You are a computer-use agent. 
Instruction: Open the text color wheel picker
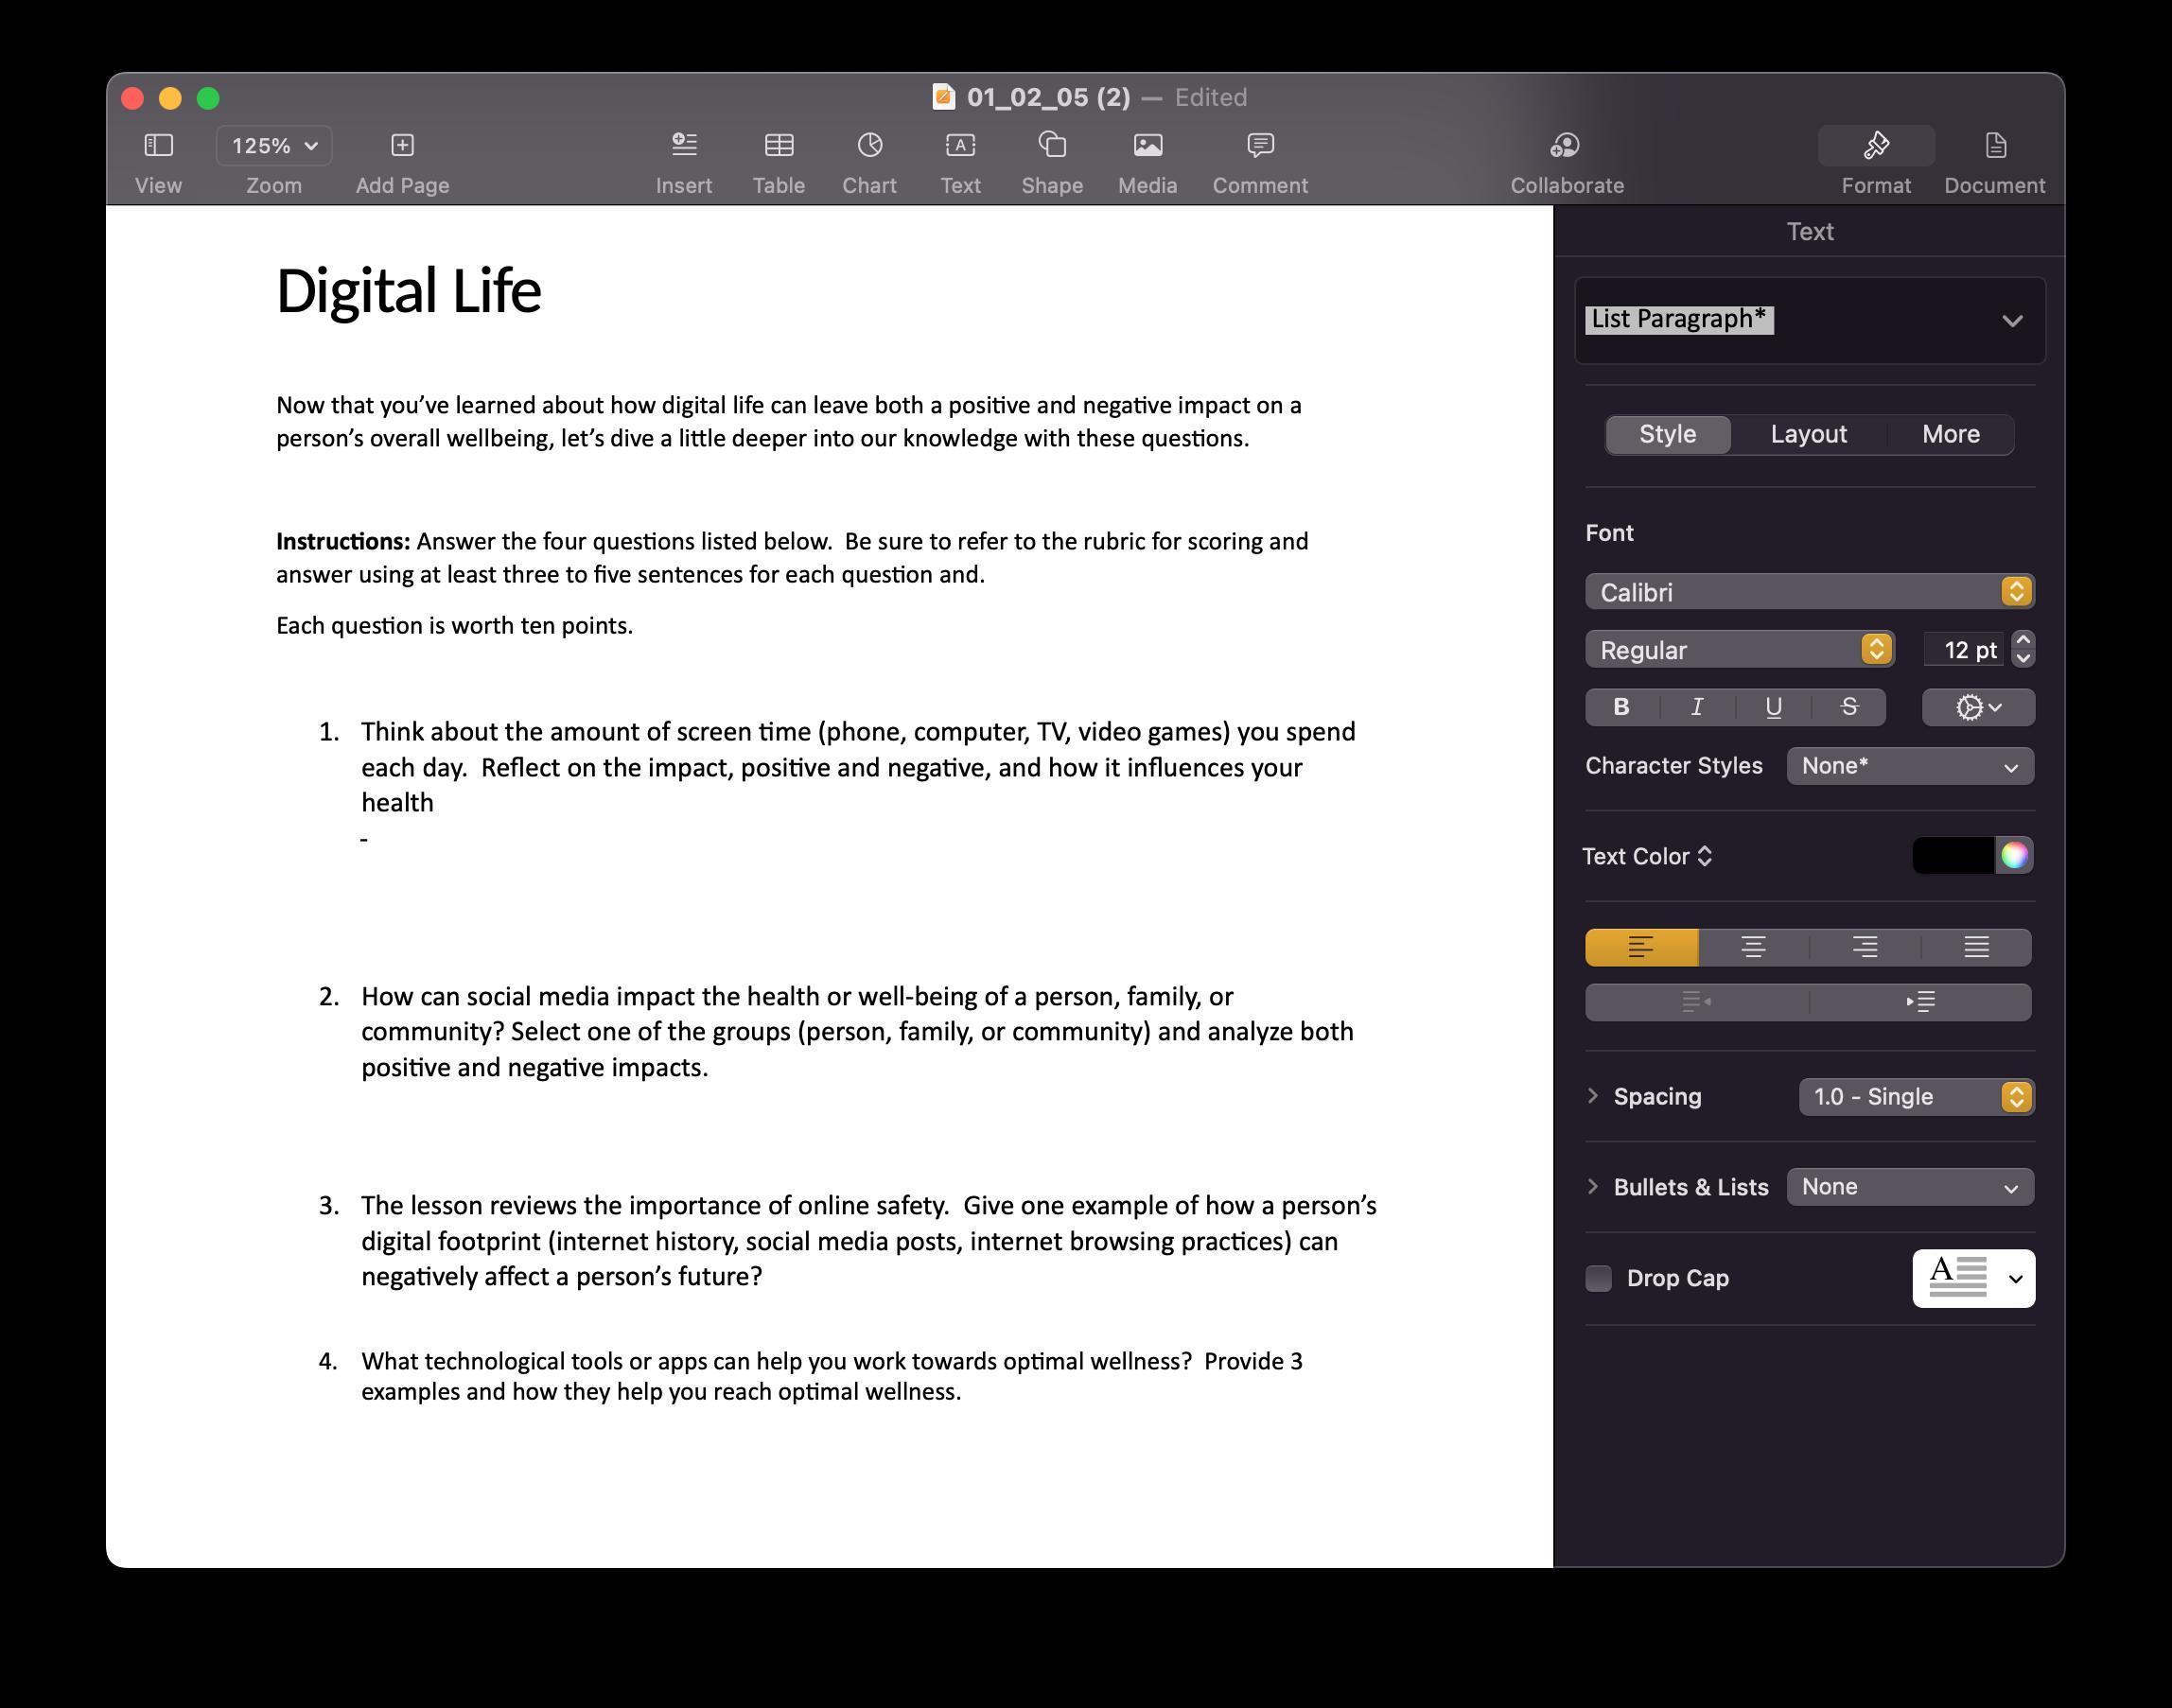coord(2014,855)
